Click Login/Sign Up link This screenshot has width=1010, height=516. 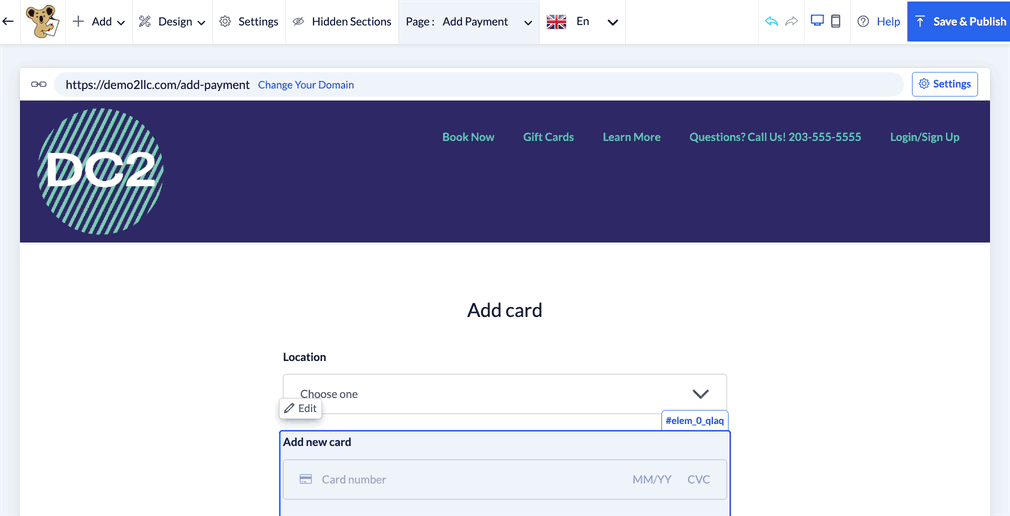tap(924, 137)
